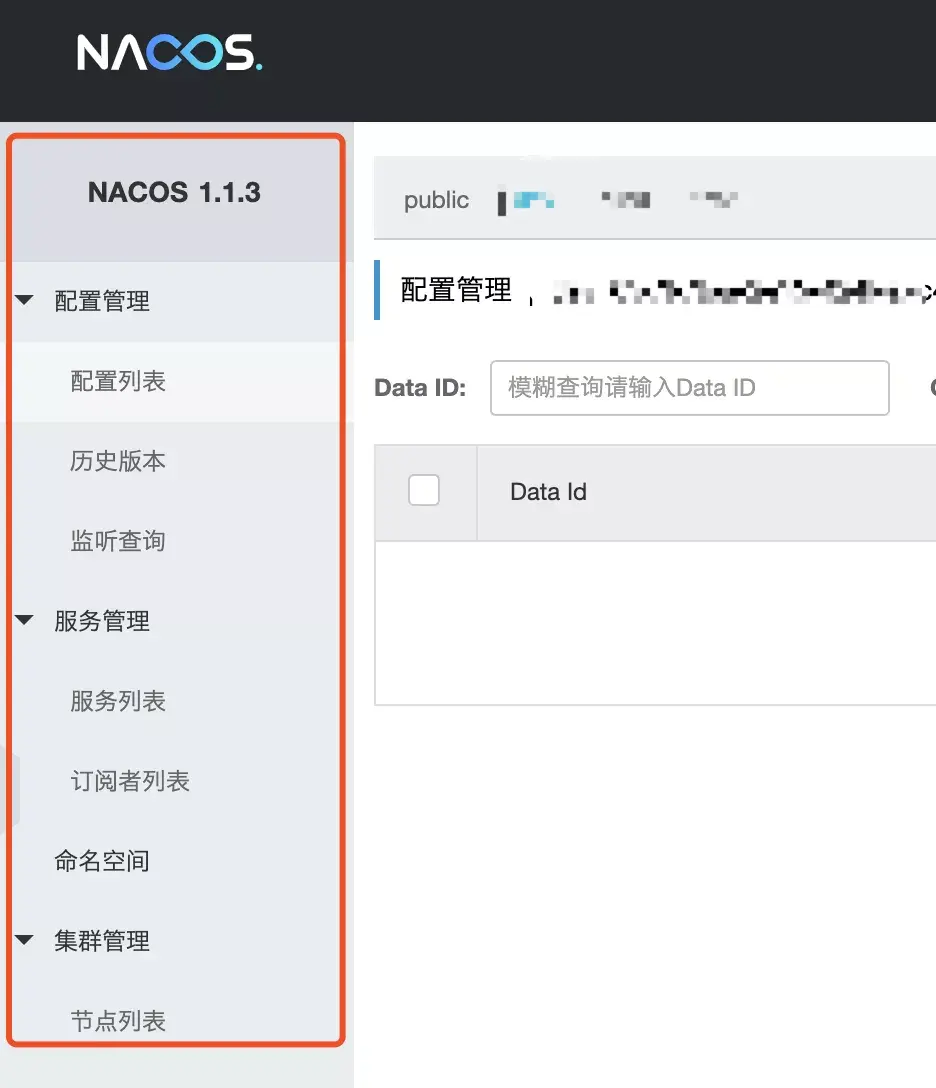Viewport: 936px width, 1088px height.
Task: Open 监听查询 in the sidebar
Action: coord(118,541)
